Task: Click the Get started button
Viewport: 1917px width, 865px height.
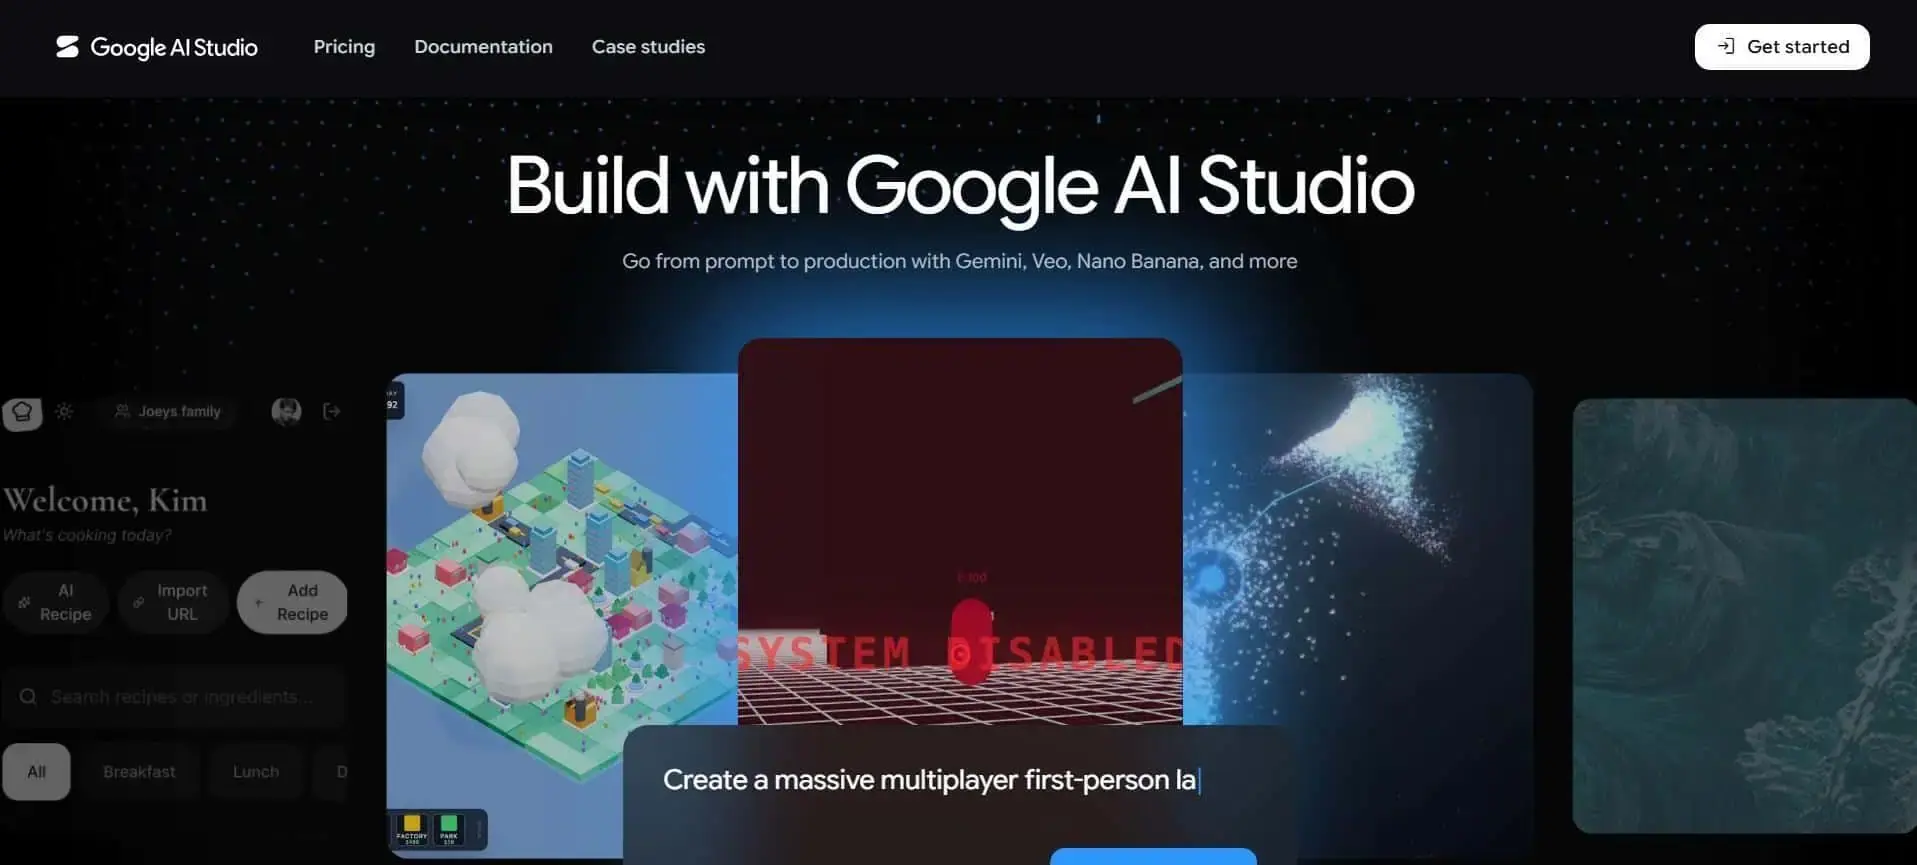Action: click(1781, 47)
